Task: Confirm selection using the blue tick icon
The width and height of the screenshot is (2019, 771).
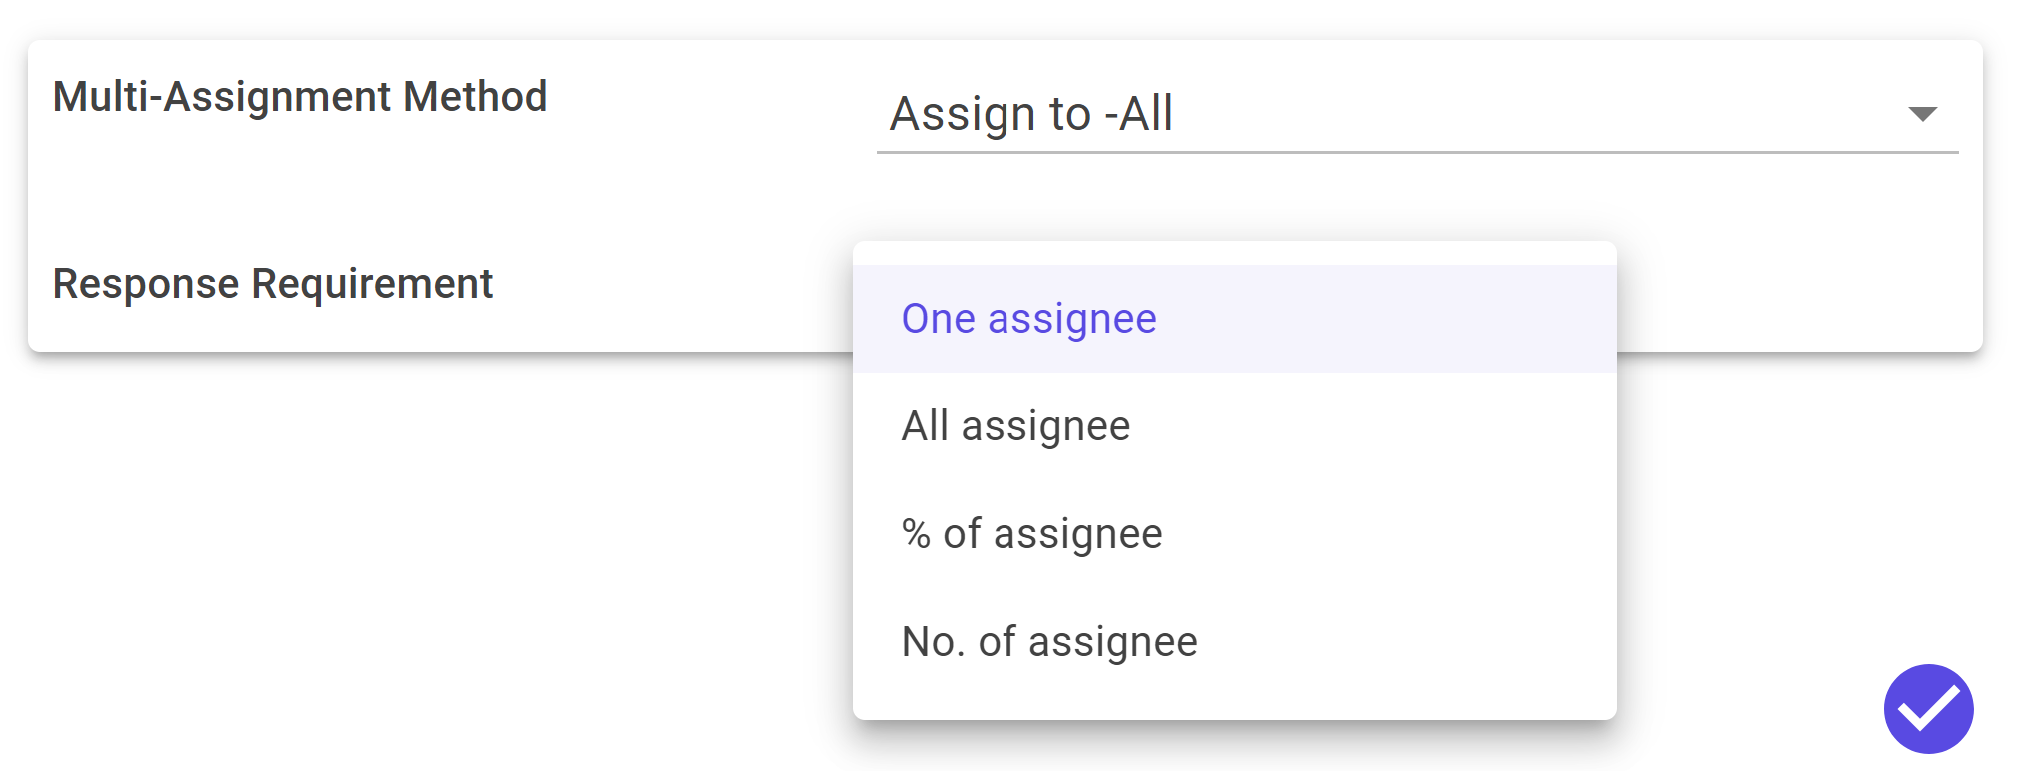Action: click(x=1928, y=708)
